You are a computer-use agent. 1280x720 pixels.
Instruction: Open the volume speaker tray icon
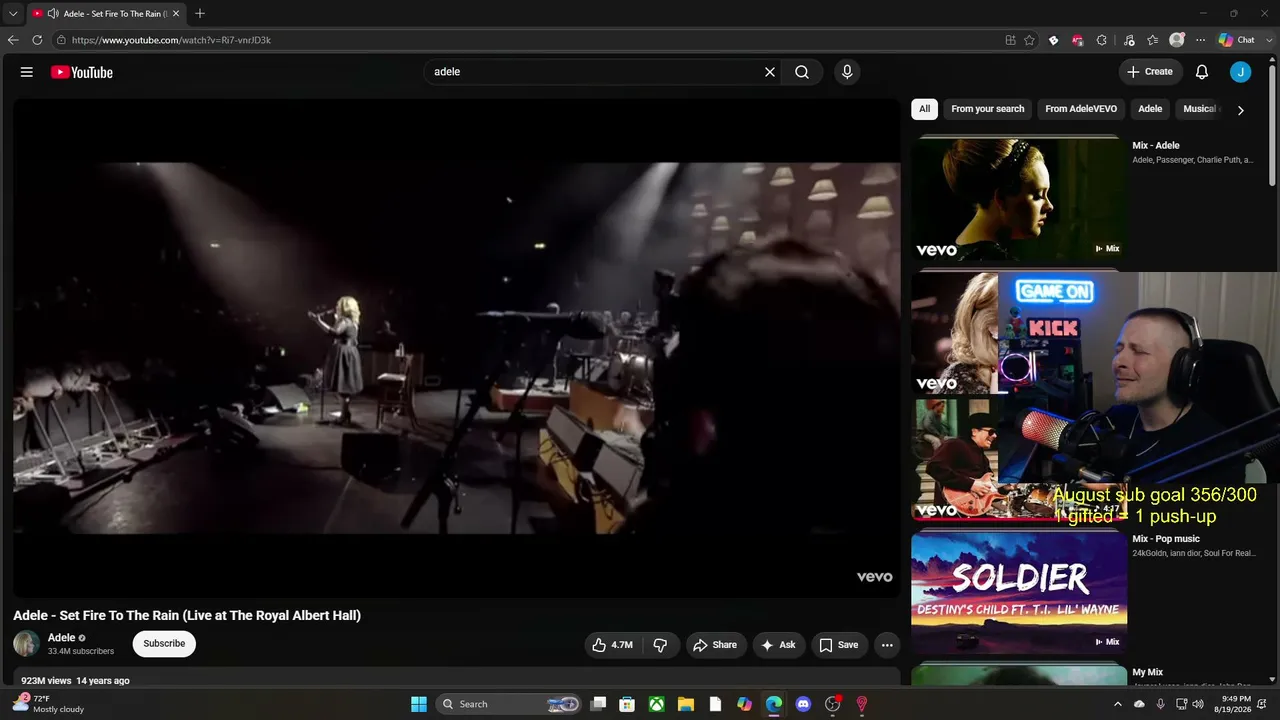[x=1197, y=704]
